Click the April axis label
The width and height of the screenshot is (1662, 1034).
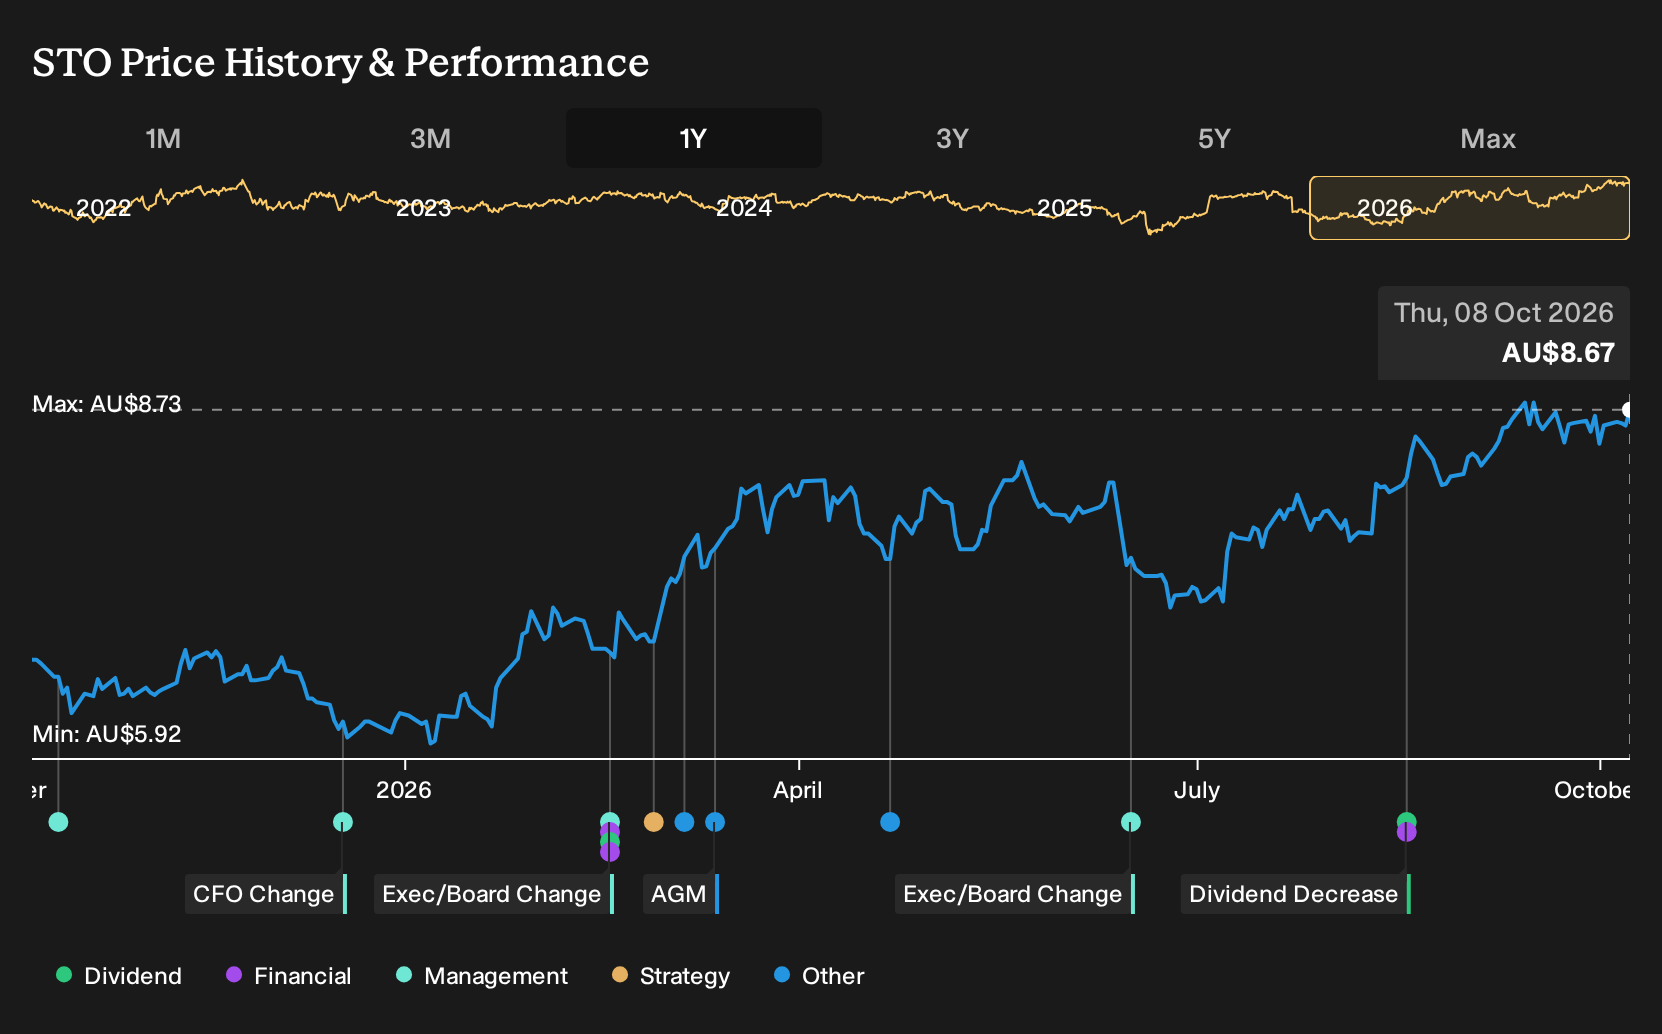(798, 790)
